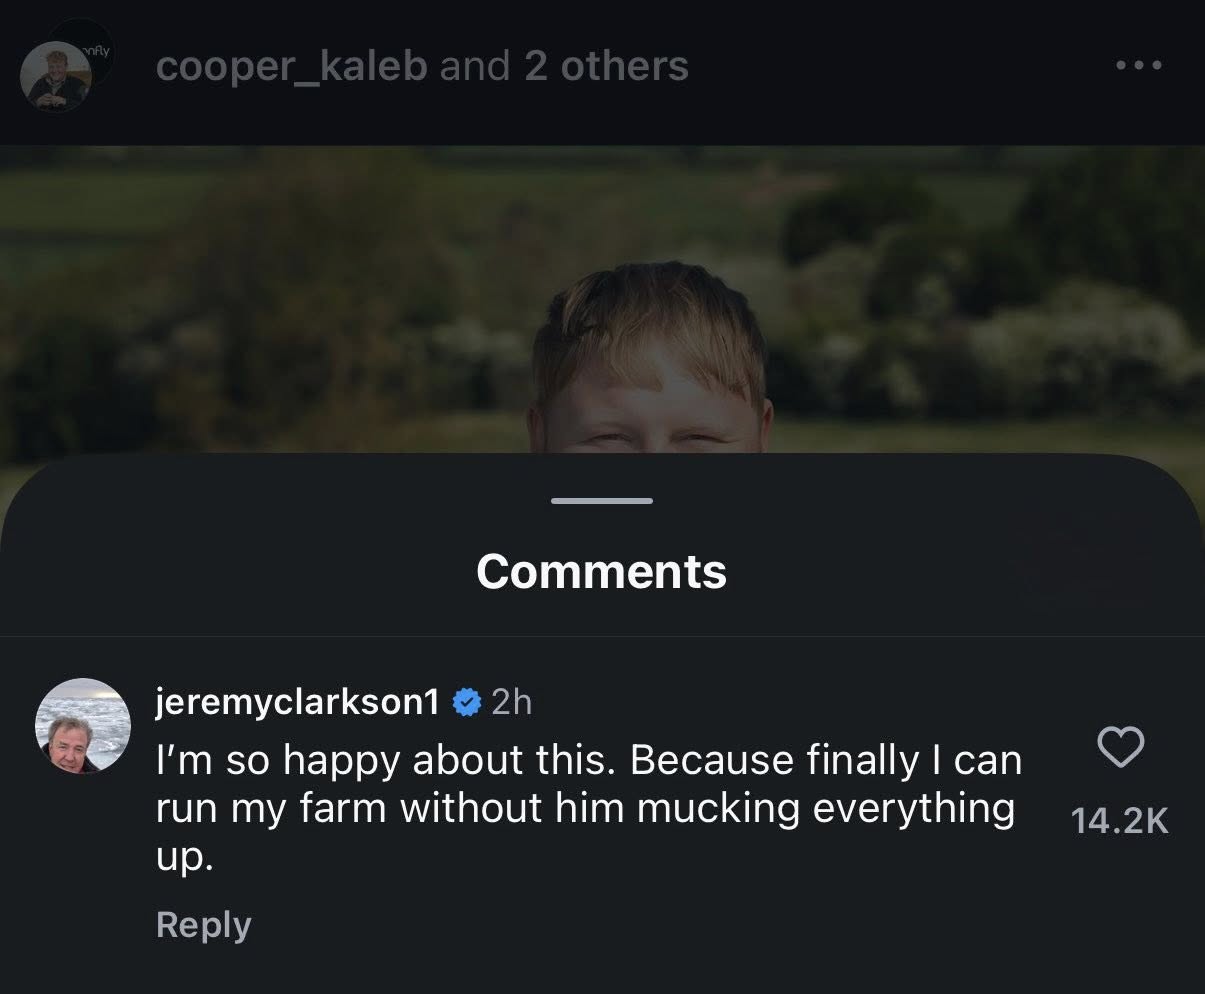Tap the blue verified badge beside jeremyclarkson1
Screen dimensions: 1205x994
click(x=465, y=703)
